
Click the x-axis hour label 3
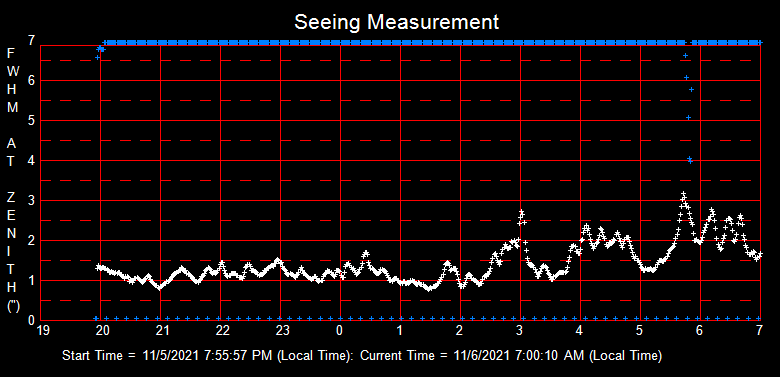point(519,331)
